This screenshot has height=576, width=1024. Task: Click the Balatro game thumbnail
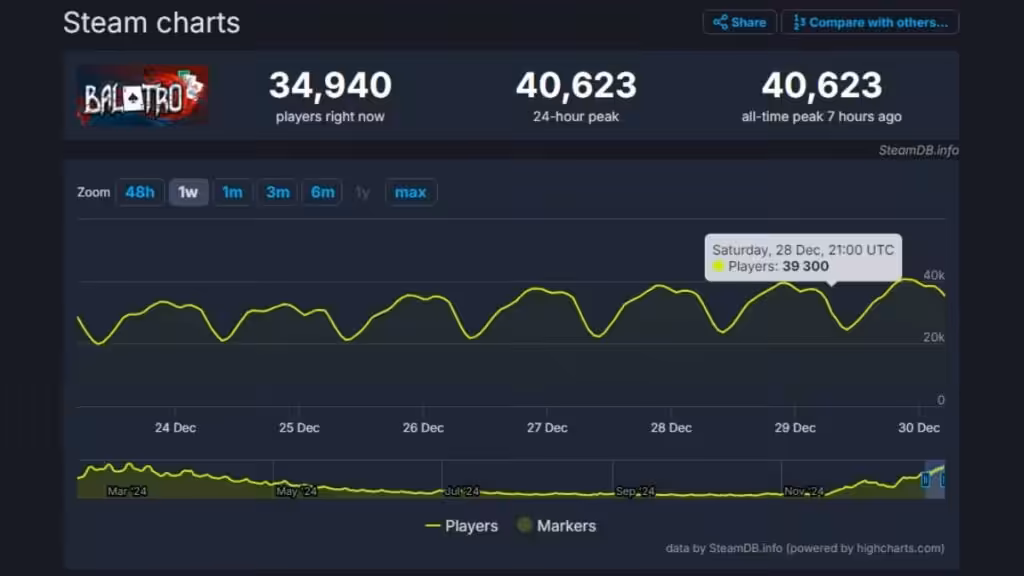[143, 96]
